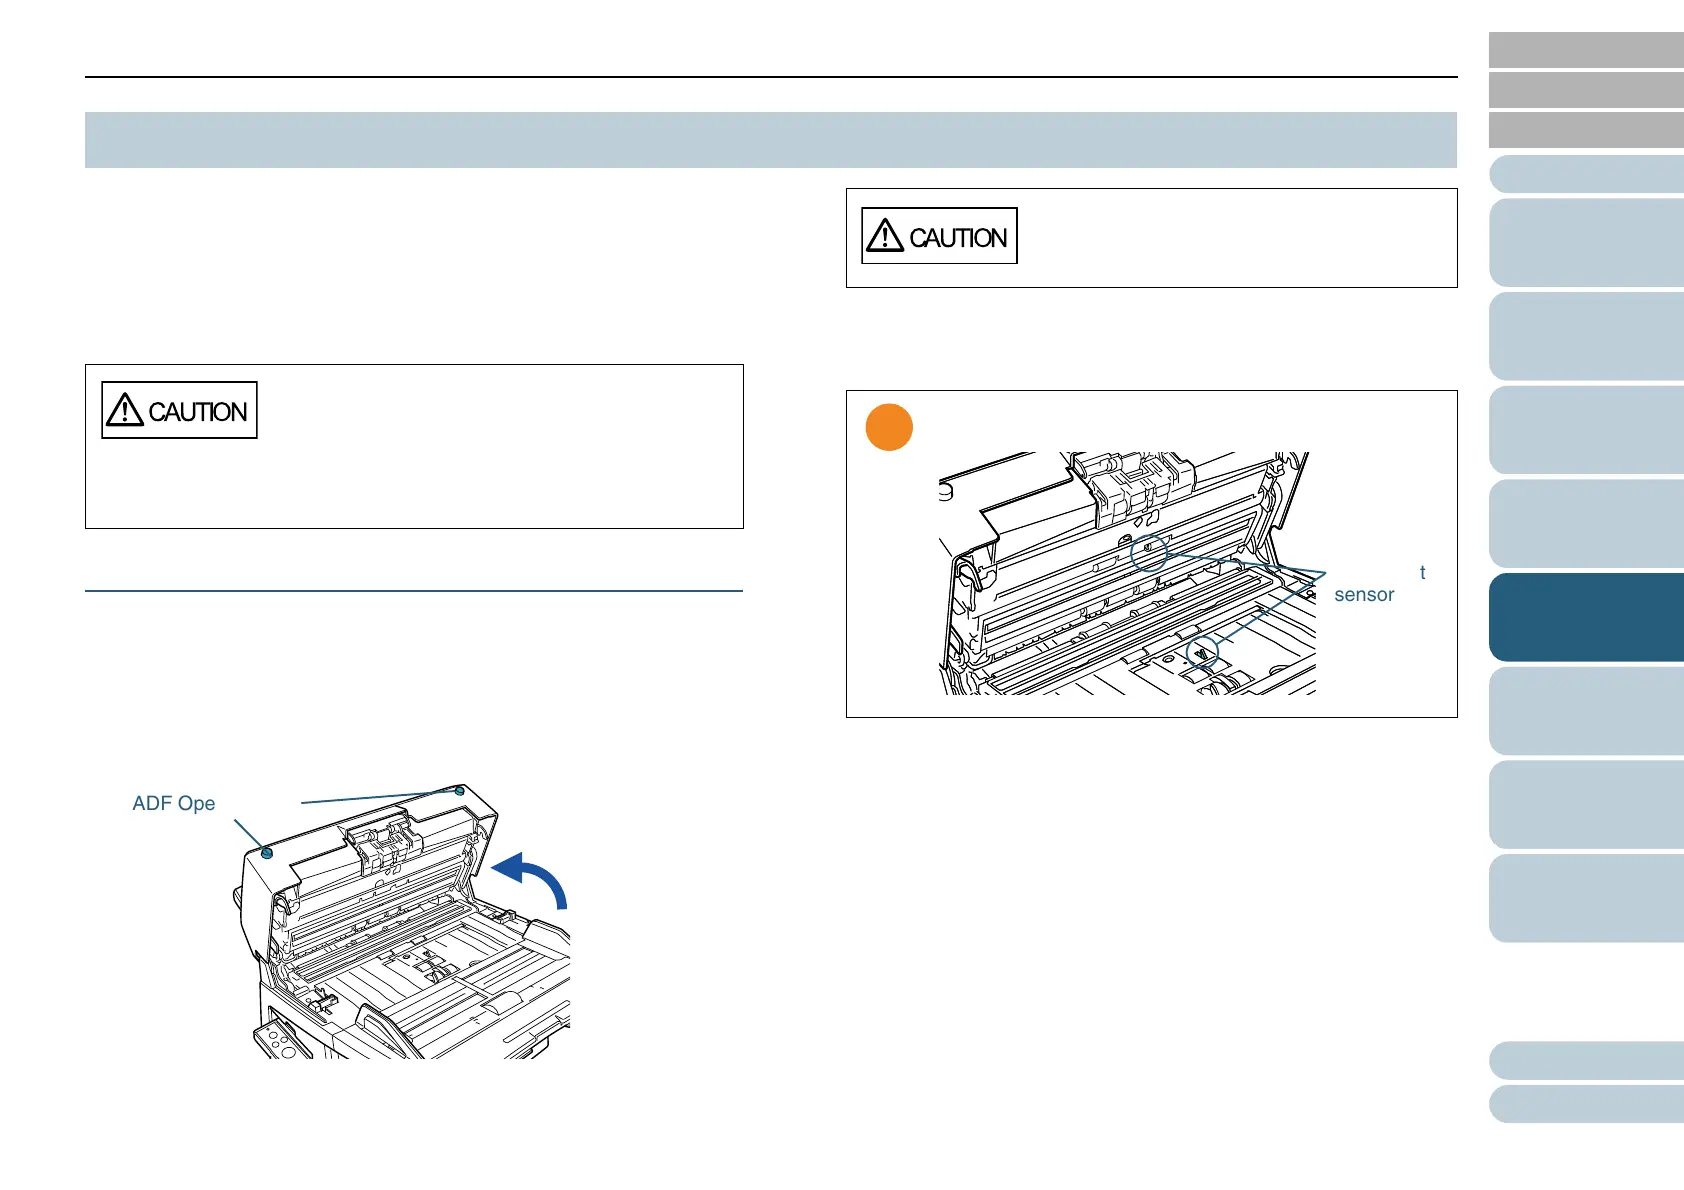Viewport: 1684px width, 1190px height.
Task: Click the scanner interior illustration with circled sensors
Action: pos(1127,573)
